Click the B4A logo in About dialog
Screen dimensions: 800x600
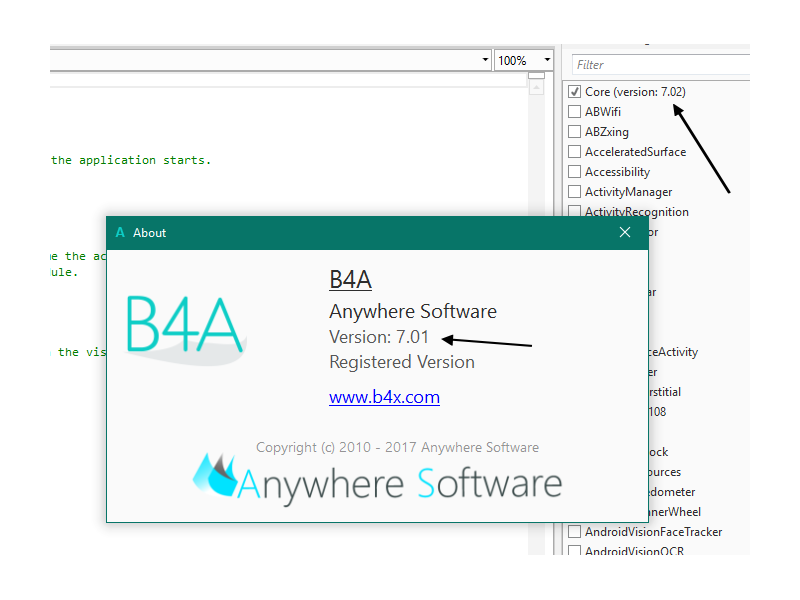click(x=186, y=329)
